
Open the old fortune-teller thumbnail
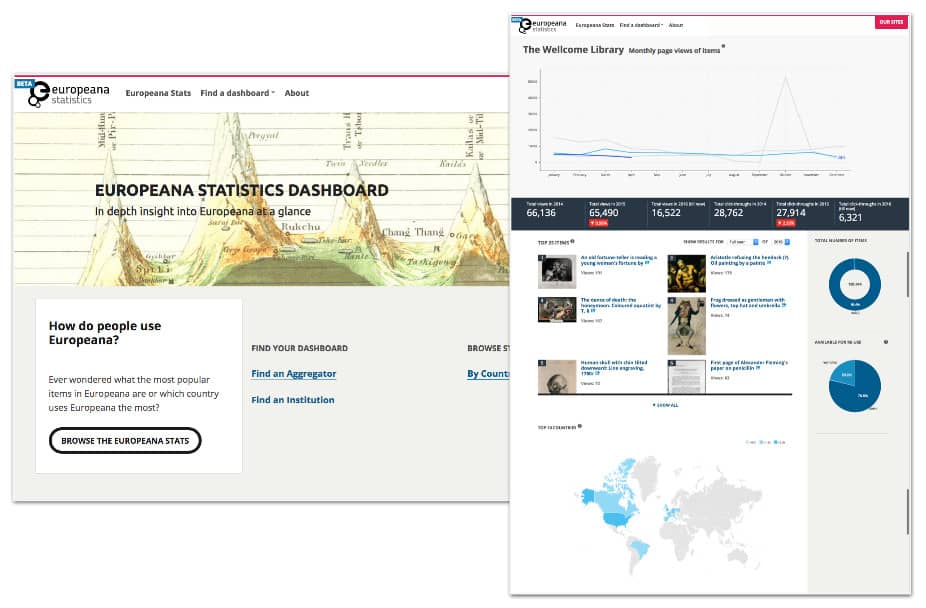click(557, 272)
